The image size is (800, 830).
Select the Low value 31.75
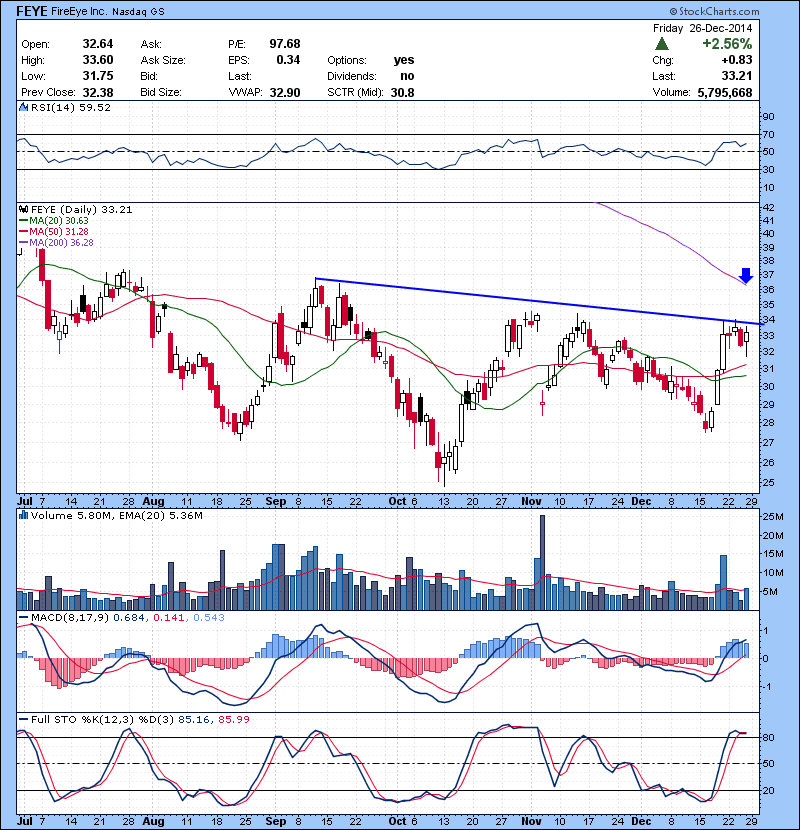tap(97, 76)
